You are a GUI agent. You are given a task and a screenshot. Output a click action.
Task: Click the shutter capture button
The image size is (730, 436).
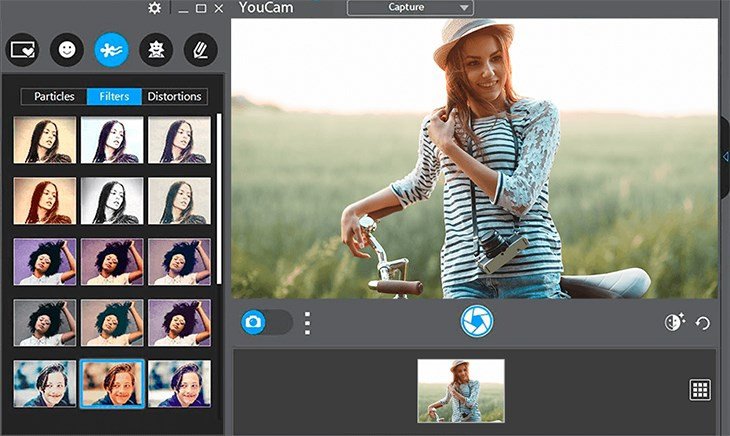point(477,322)
